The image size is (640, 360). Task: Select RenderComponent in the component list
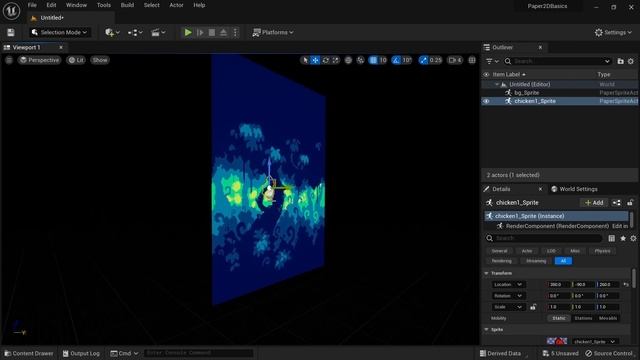tap(558, 226)
